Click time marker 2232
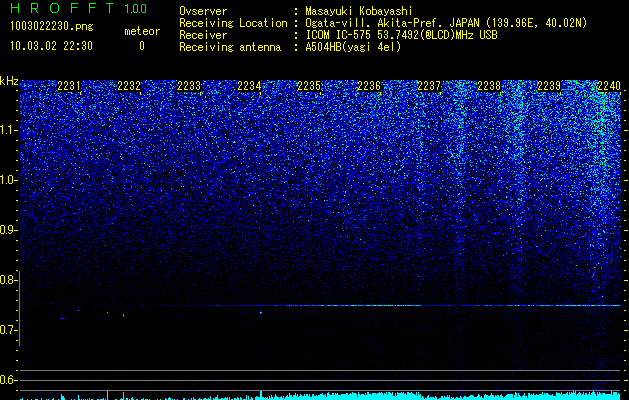 (x=129, y=86)
